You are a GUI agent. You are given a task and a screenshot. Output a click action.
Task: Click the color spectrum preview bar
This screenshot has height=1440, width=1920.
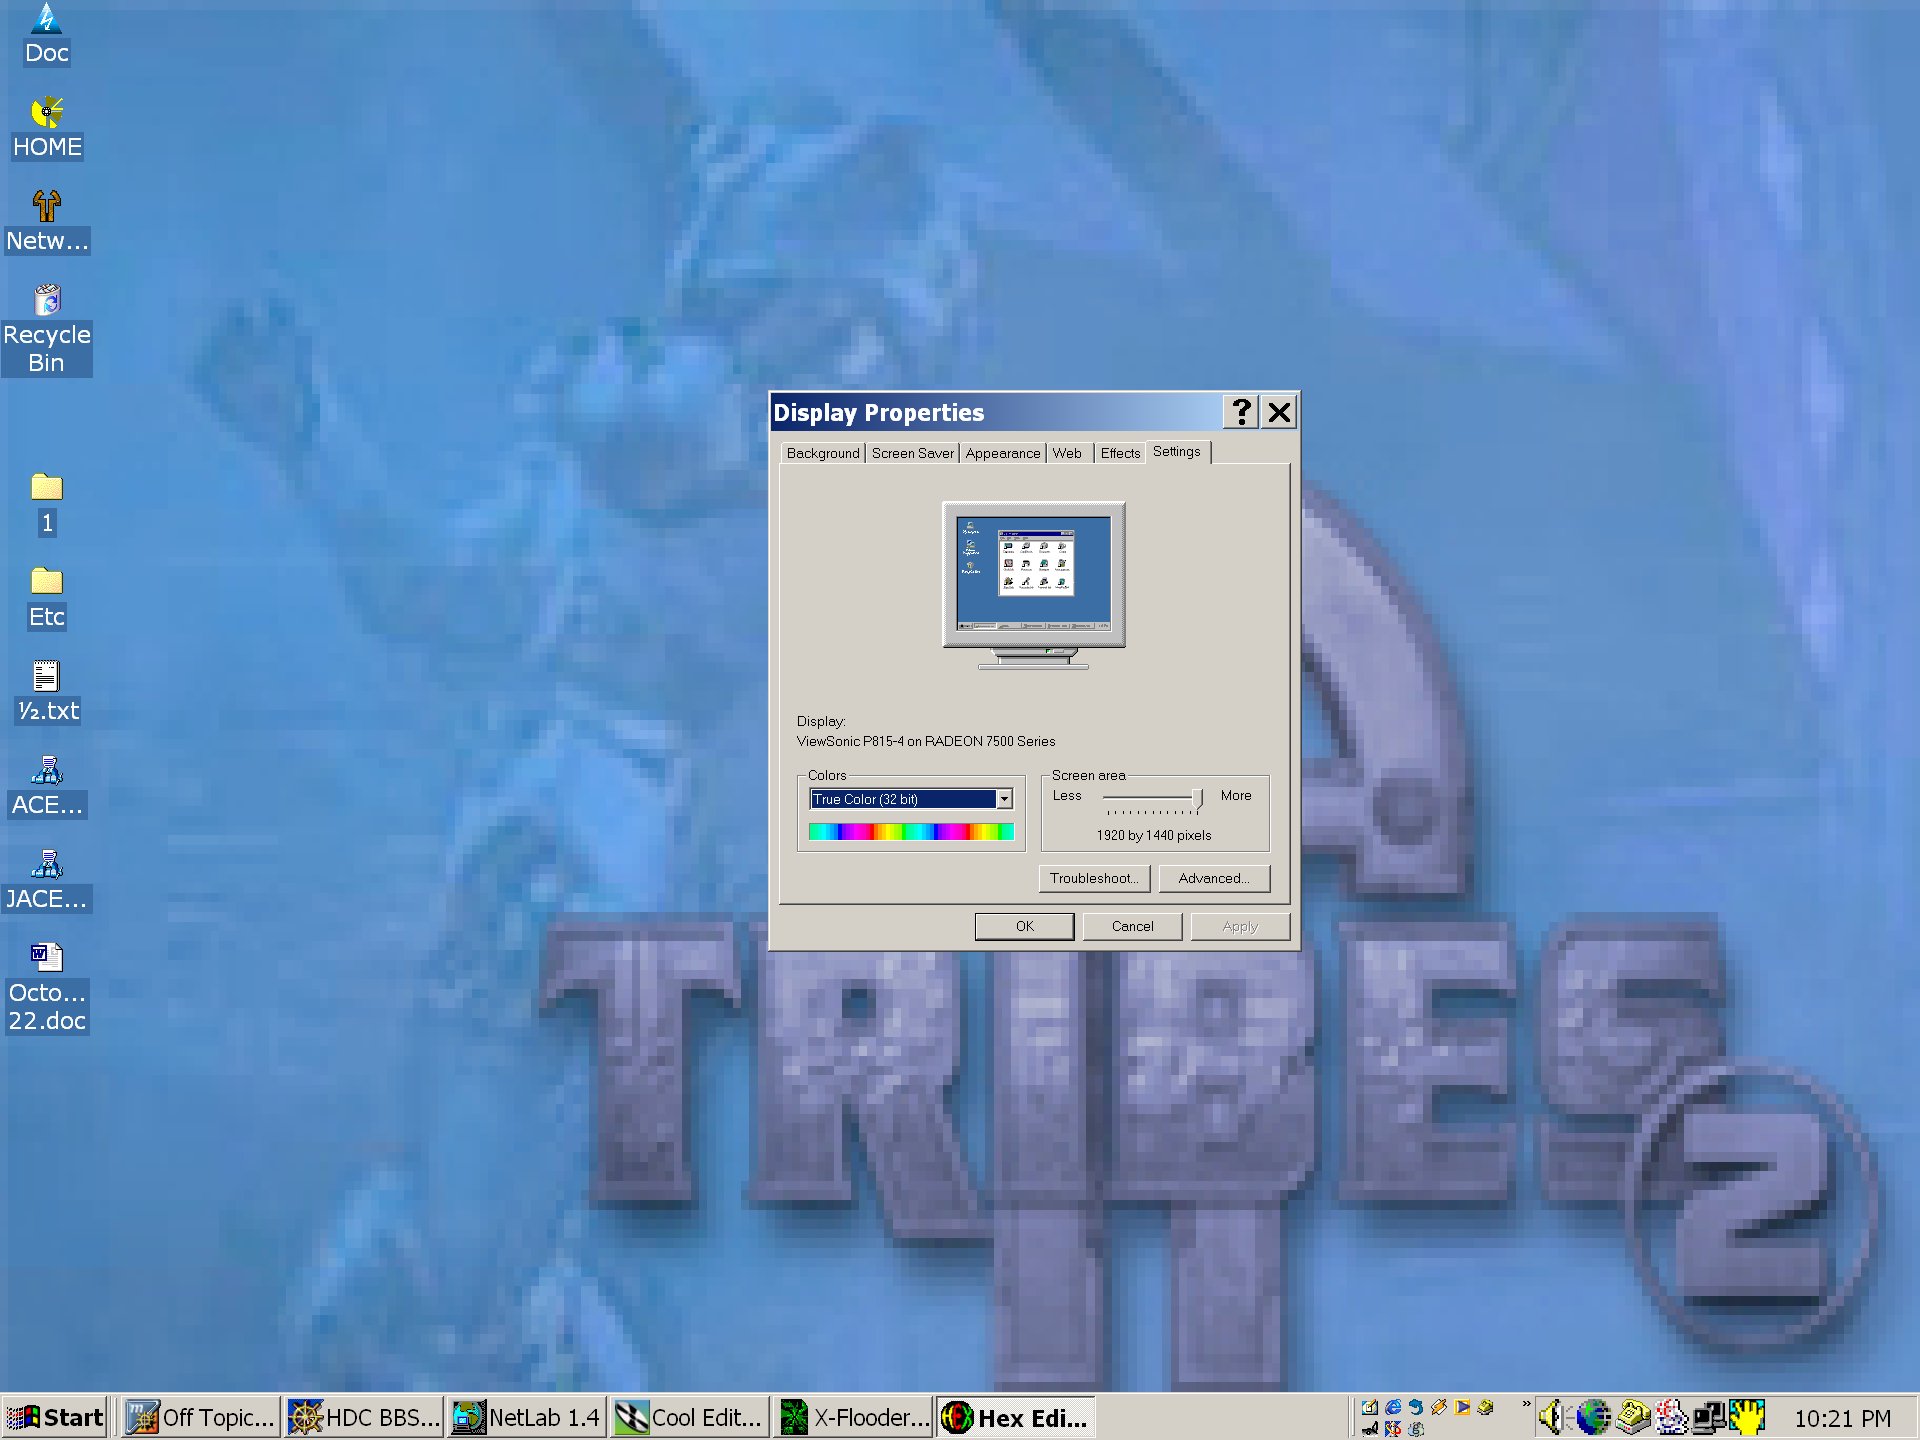tap(910, 832)
